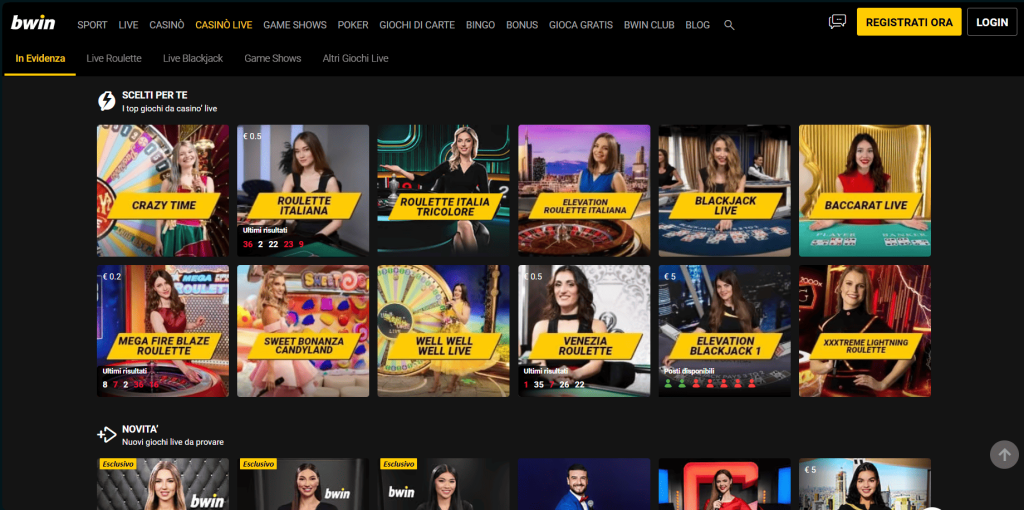Open the search magnifier icon
1024x510 pixels.
click(729, 25)
